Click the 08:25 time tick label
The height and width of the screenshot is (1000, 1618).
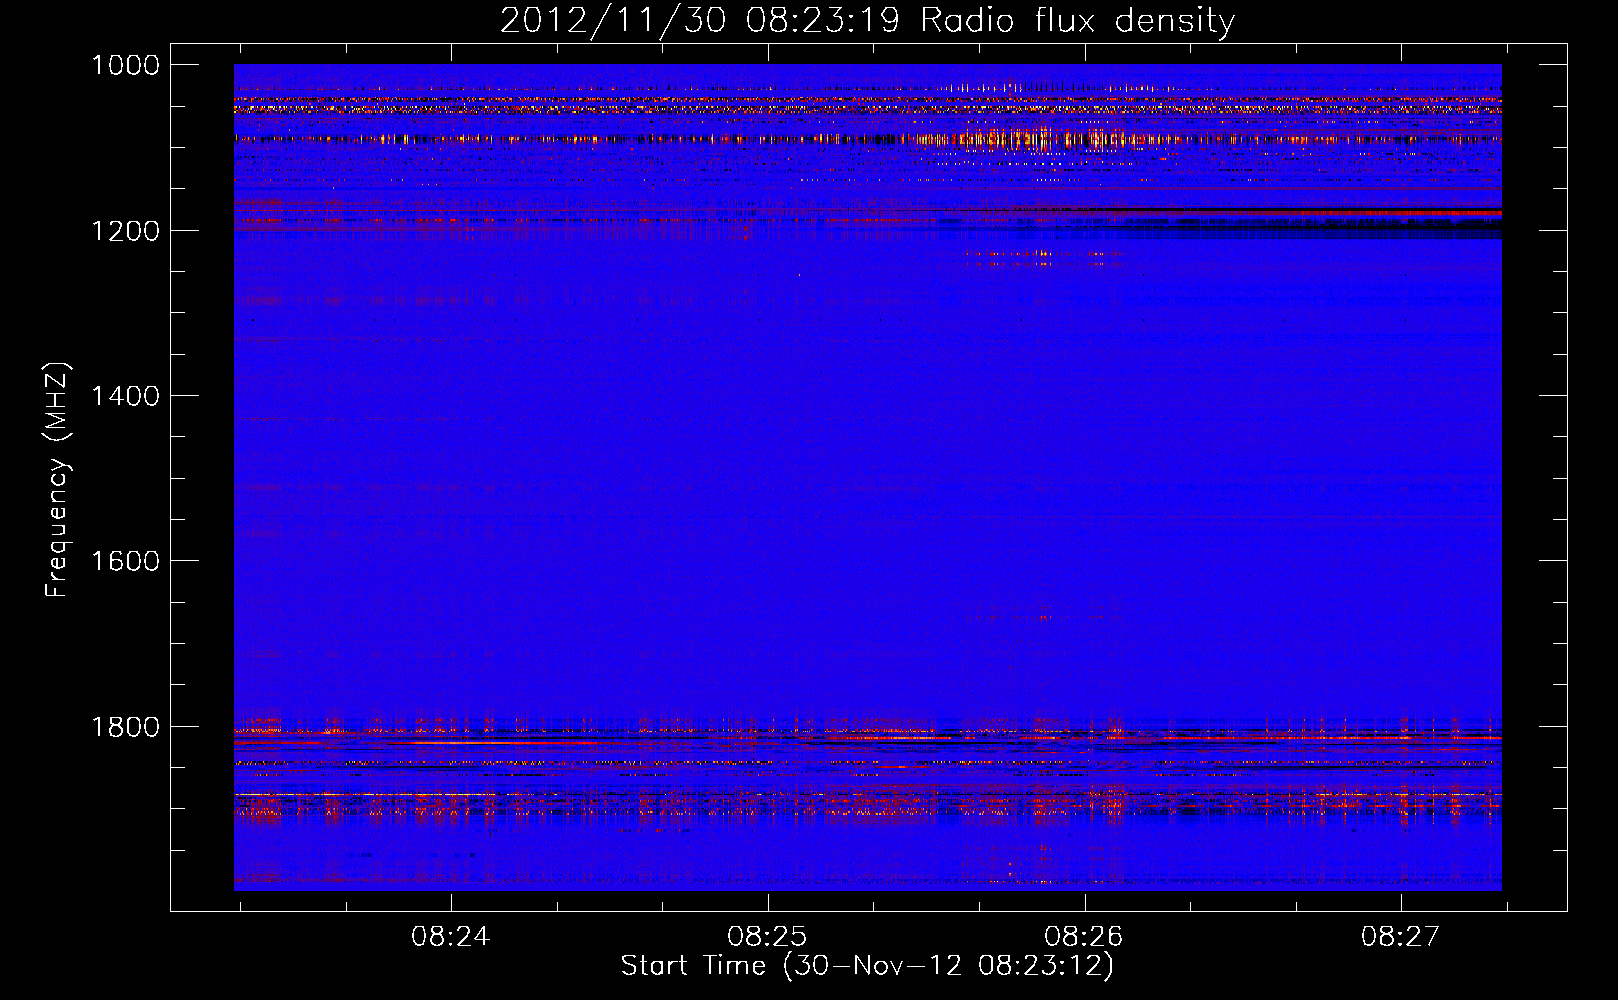click(x=768, y=937)
